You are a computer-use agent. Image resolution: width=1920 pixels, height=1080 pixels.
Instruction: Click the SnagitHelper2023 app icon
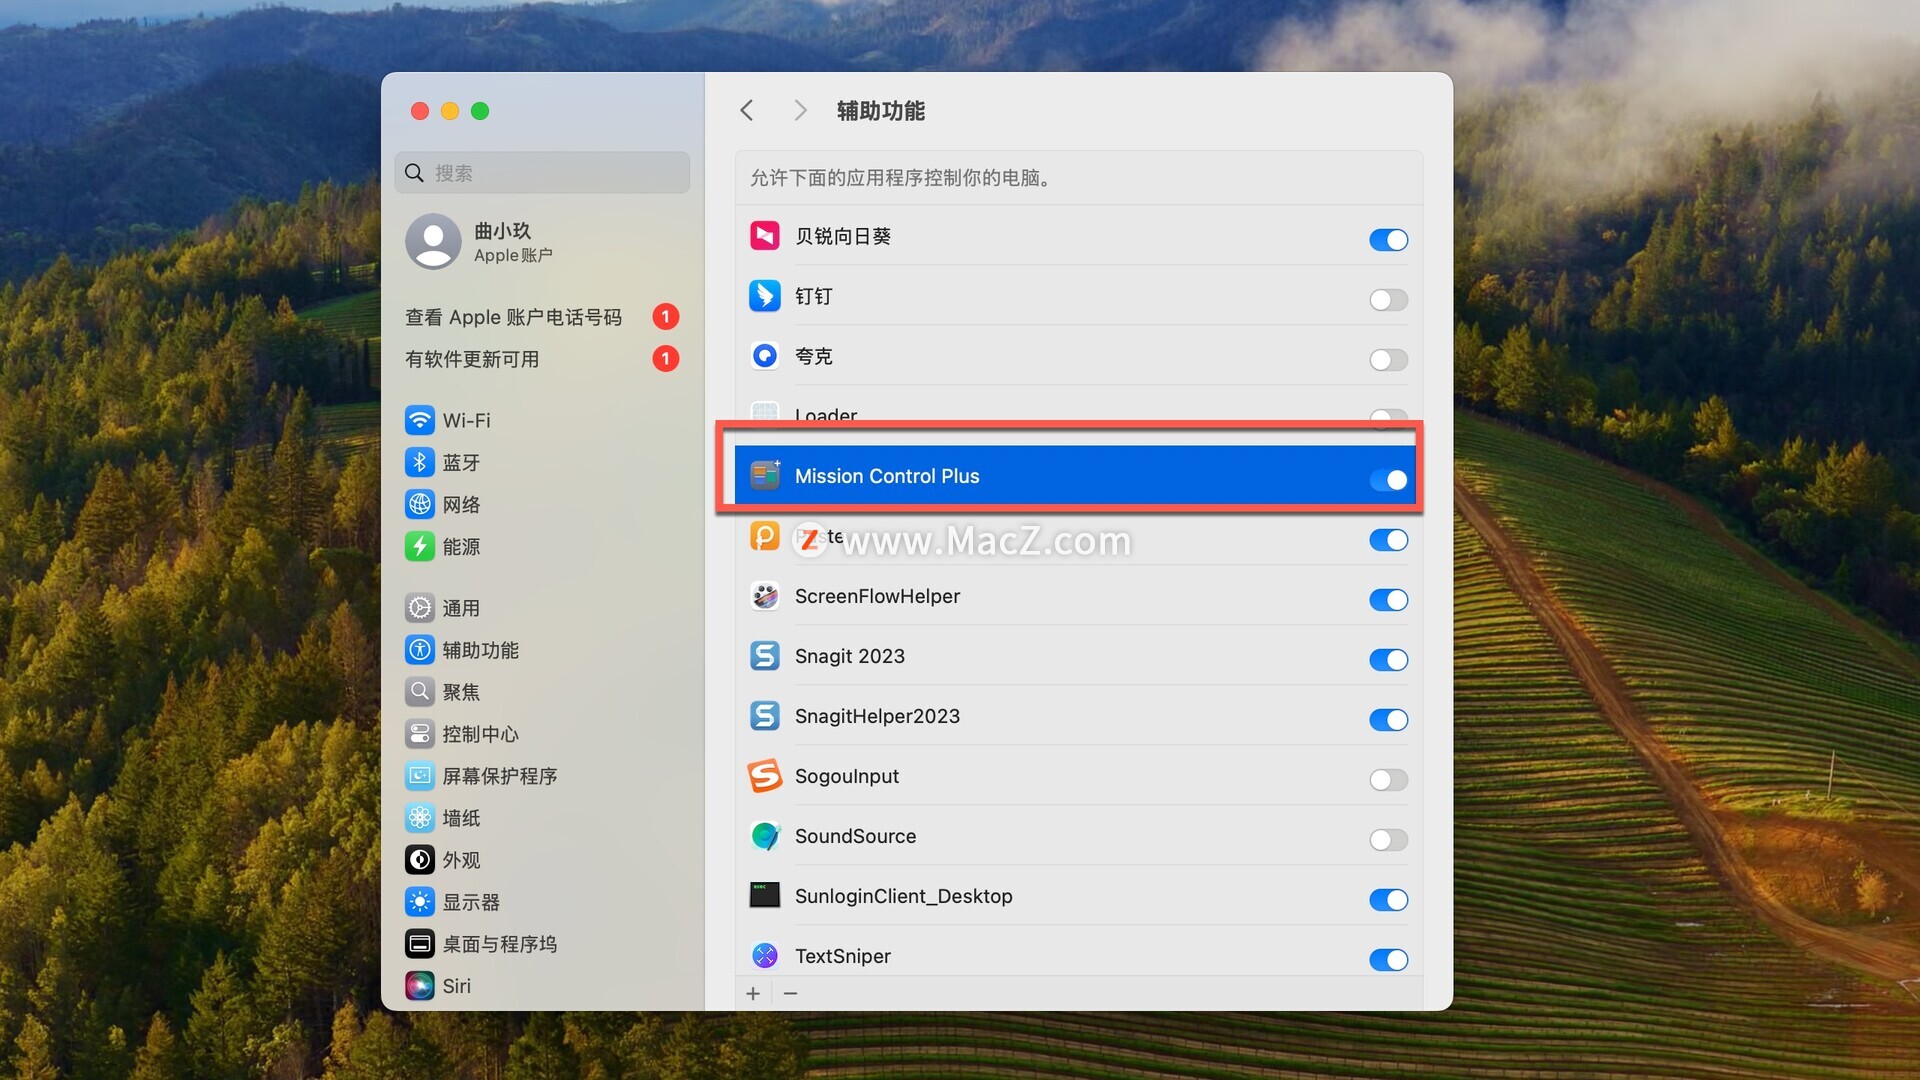tap(765, 716)
